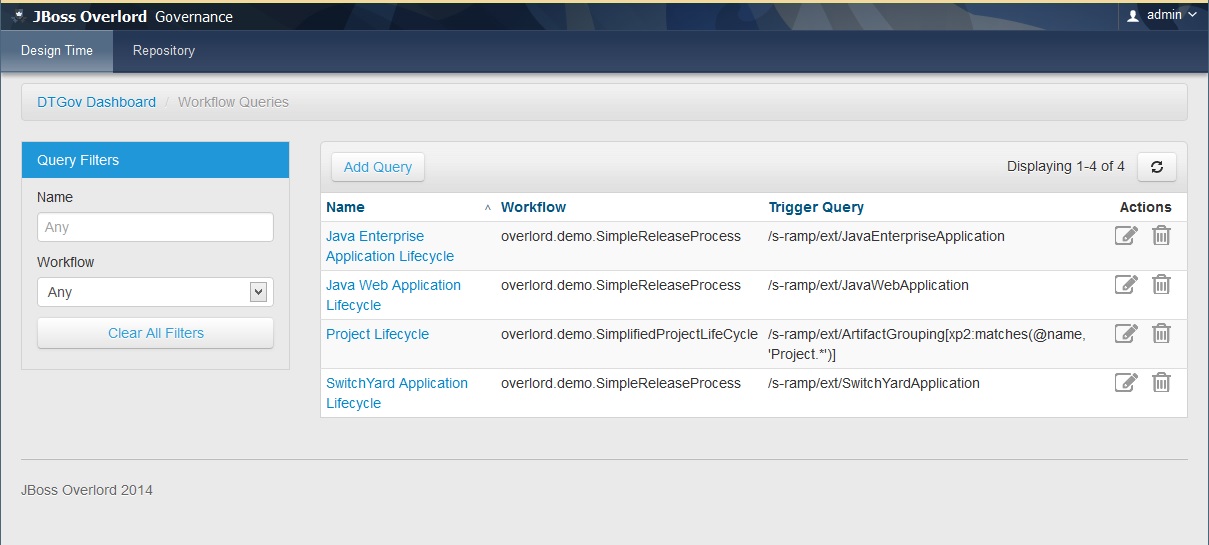1209x545 pixels.
Task: Select /s-ramp/ext/SwitchYardApplication trigger query cell
Action: (873, 383)
